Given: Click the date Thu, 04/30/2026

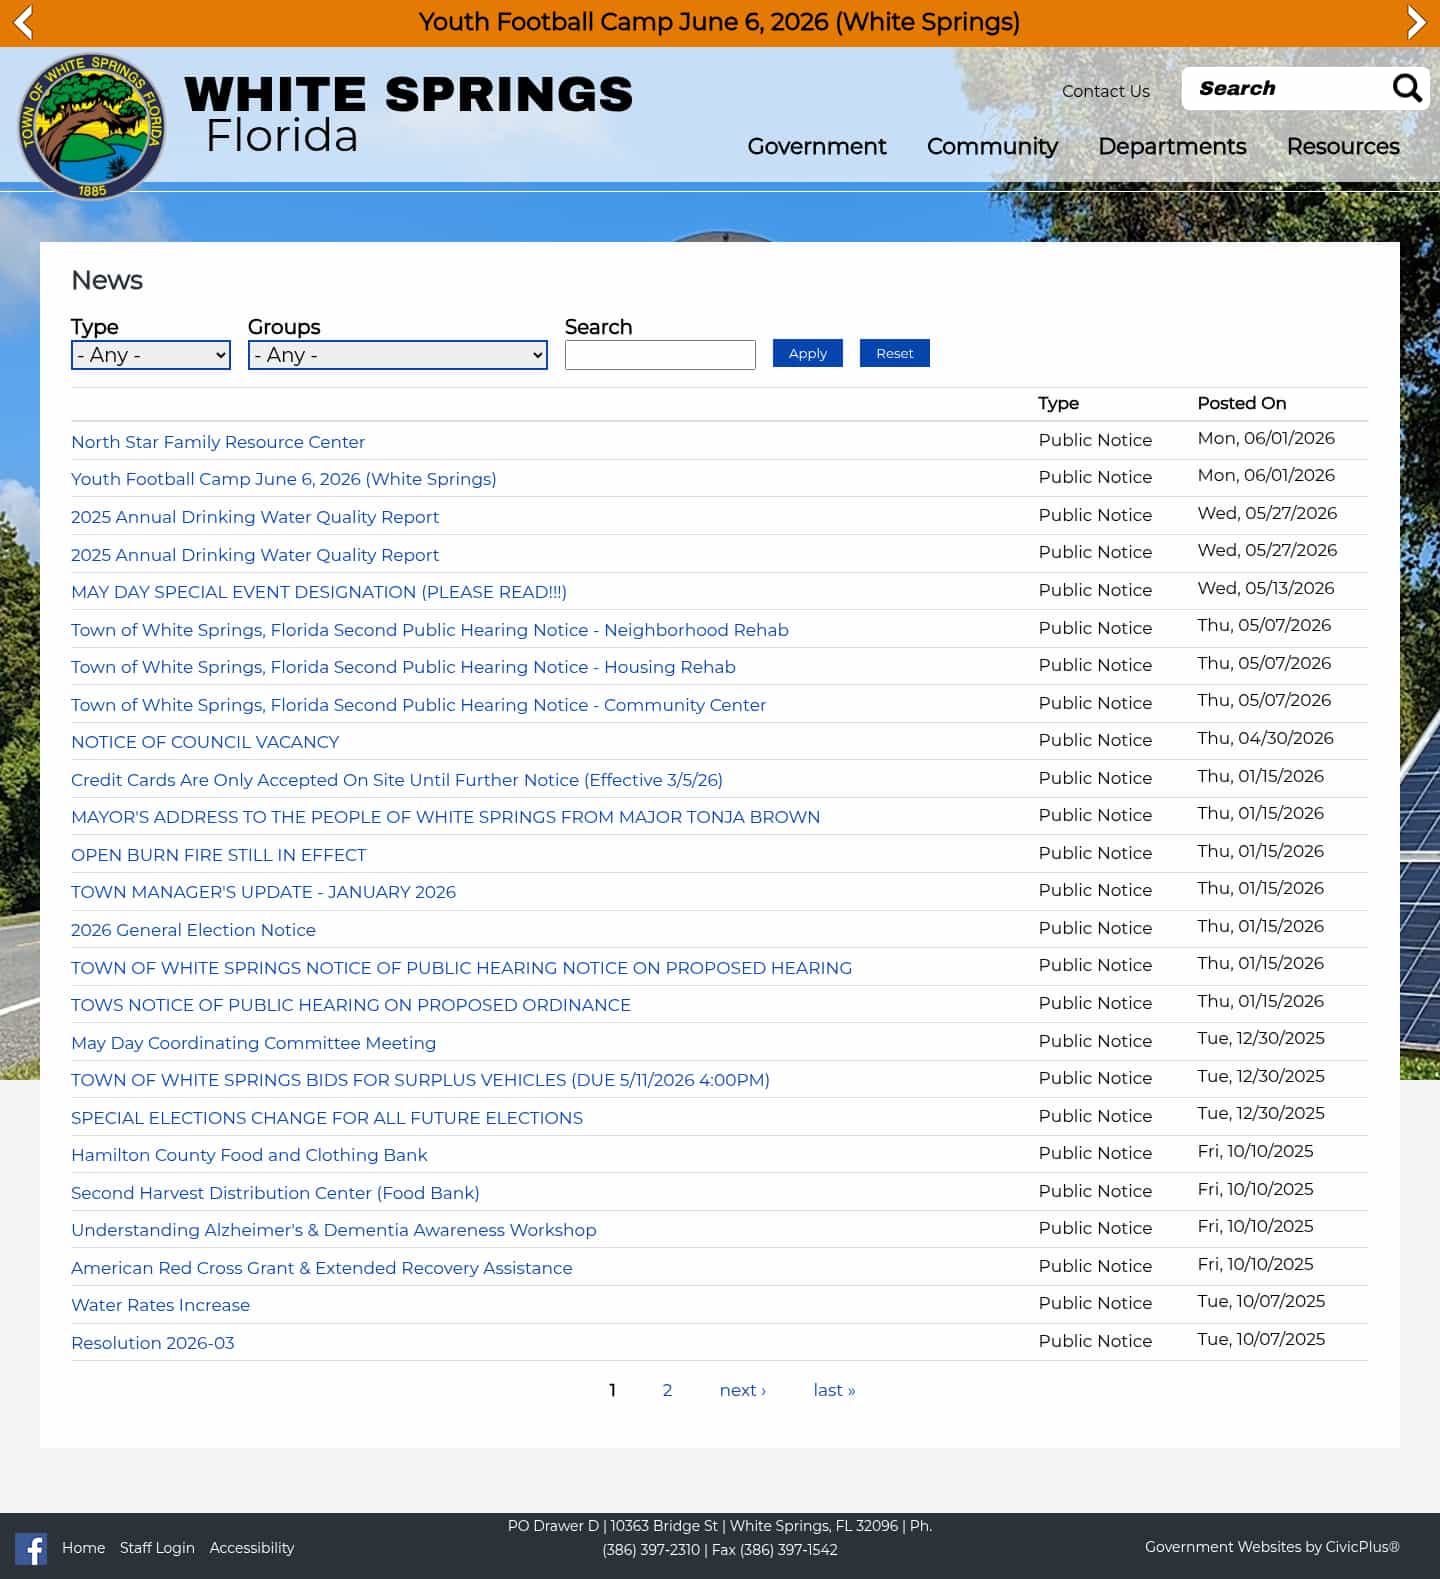Looking at the screenshot, I should click(x=1265, y=738).
